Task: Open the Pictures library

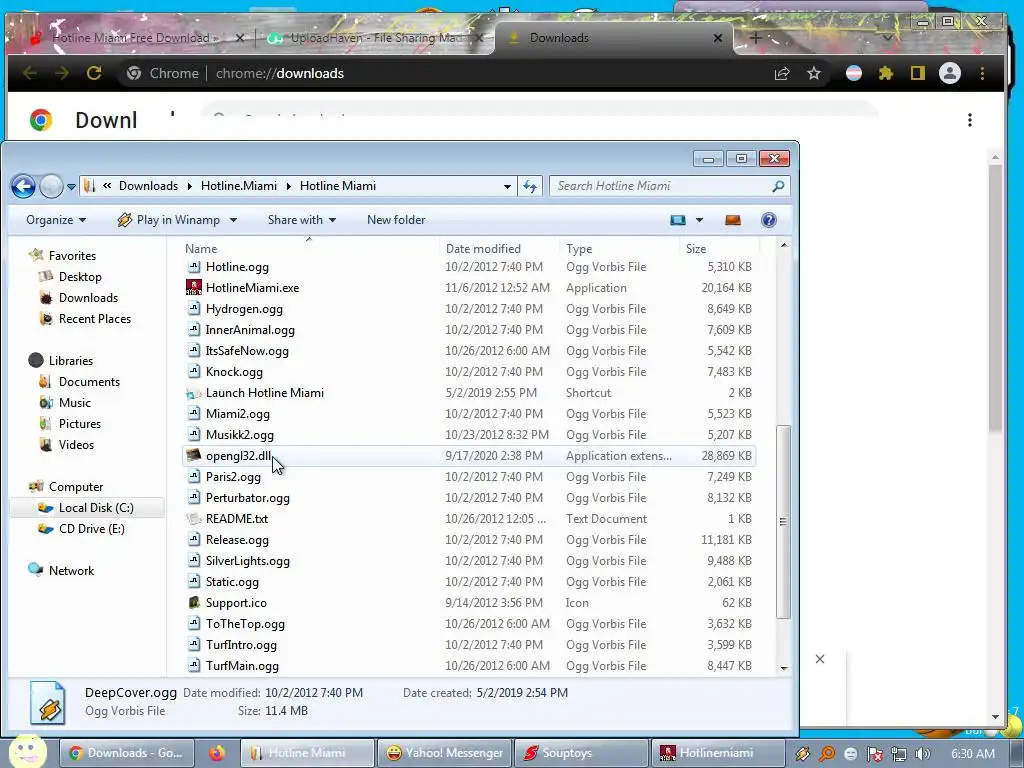Action: (80, 424)
